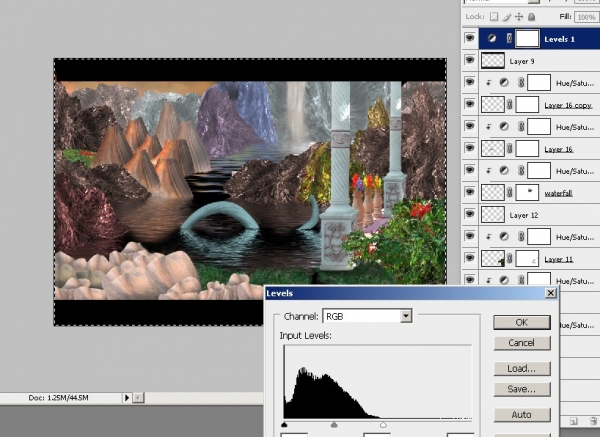Click the chain link icon on Layer 16
Screen dimensions: 600x437
[510, 148]
